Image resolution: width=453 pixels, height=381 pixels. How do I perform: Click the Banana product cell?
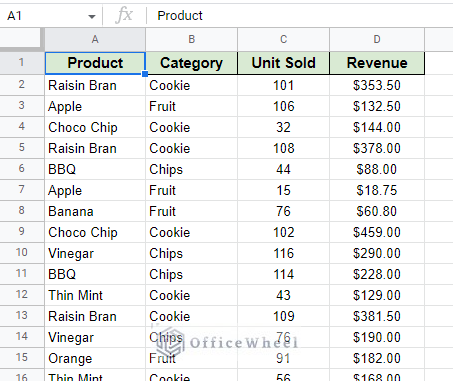coord(95,211)
